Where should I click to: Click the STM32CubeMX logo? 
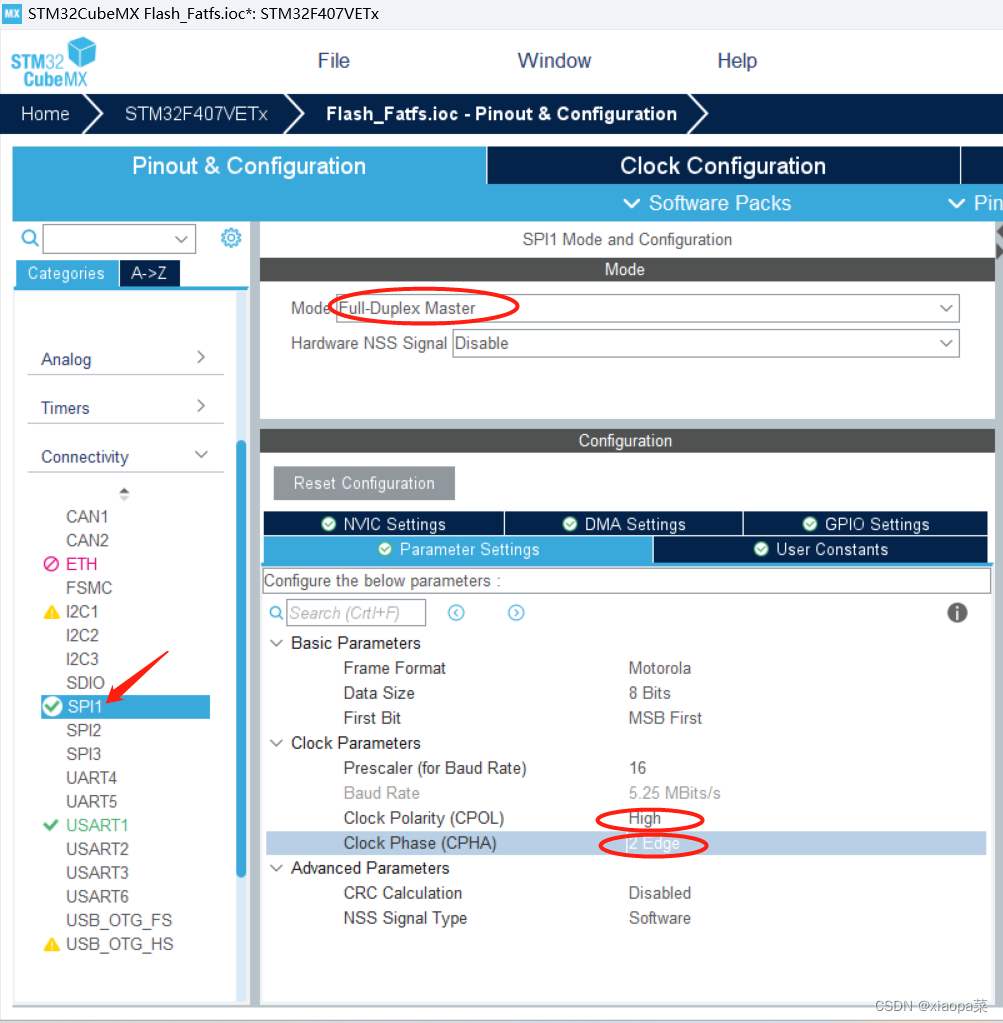pos(54,63)
